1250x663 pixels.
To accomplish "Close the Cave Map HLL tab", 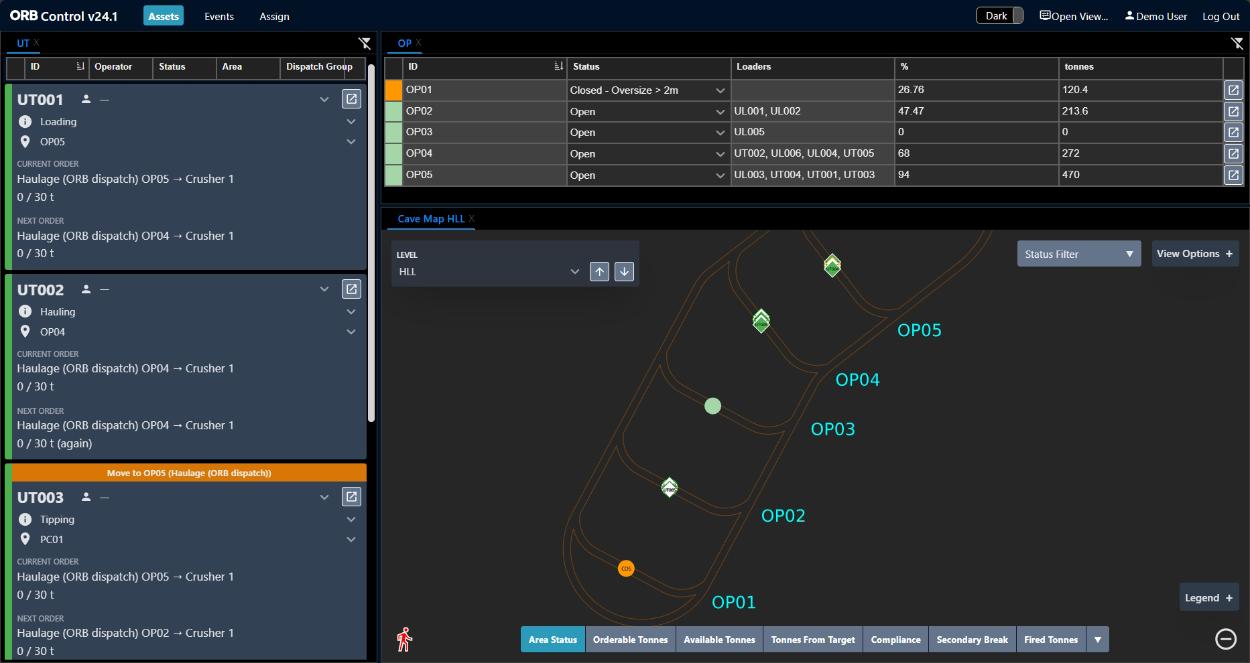I will 472,219.
